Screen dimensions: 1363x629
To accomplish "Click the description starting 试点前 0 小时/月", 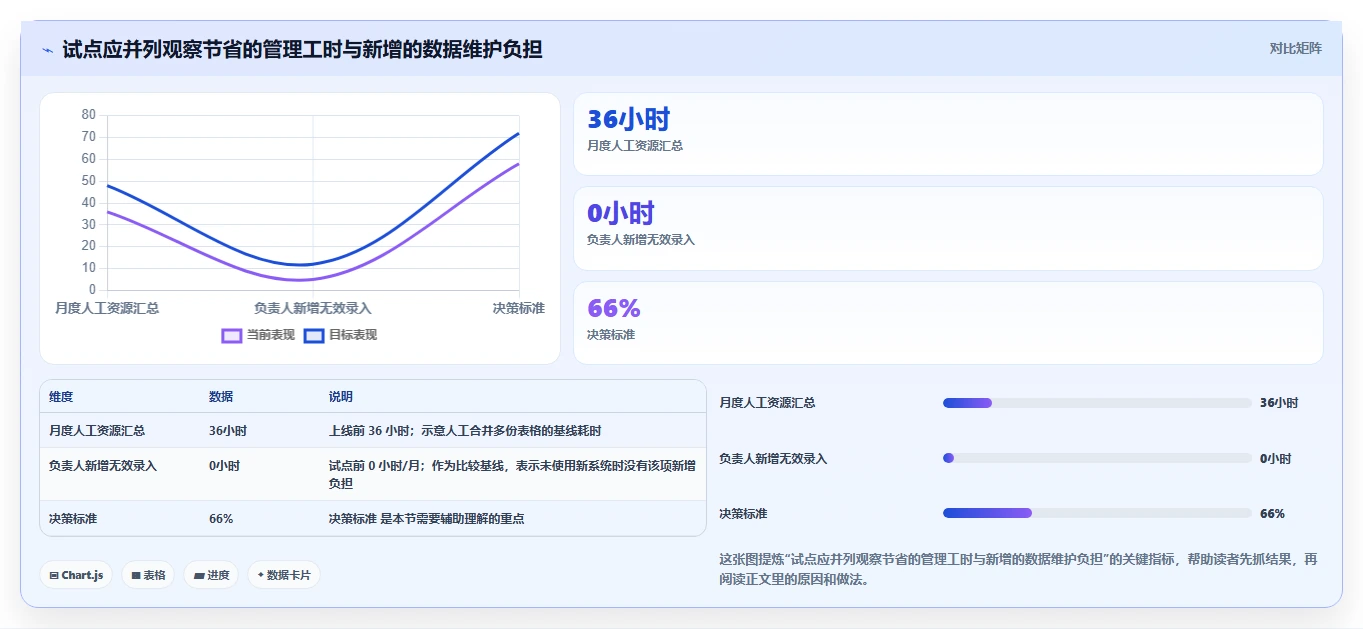I will pos(512,474).
